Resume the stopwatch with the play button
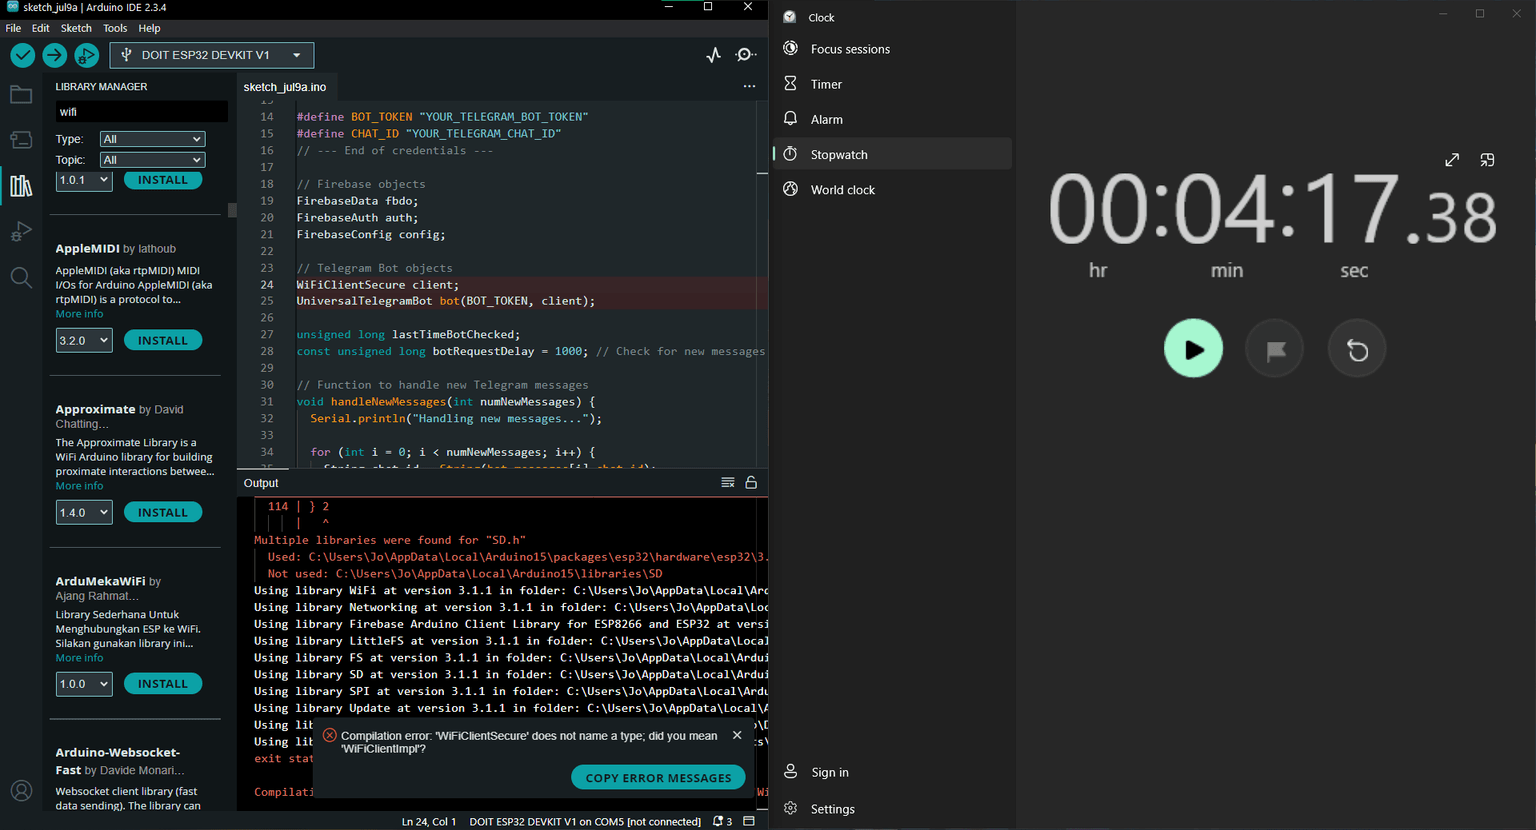The width and height of the screenshot is (1536, 830). point(1193,348)
